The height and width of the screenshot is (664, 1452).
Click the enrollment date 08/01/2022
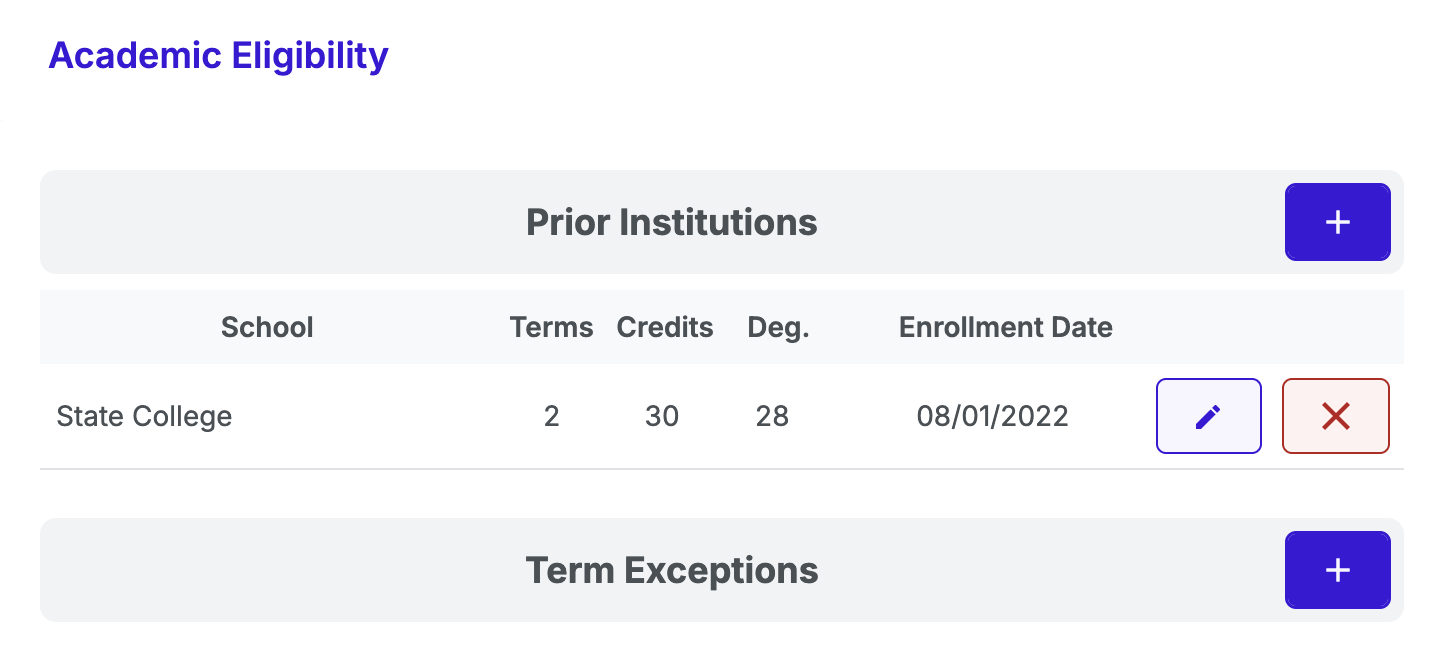tap(992, 416)
